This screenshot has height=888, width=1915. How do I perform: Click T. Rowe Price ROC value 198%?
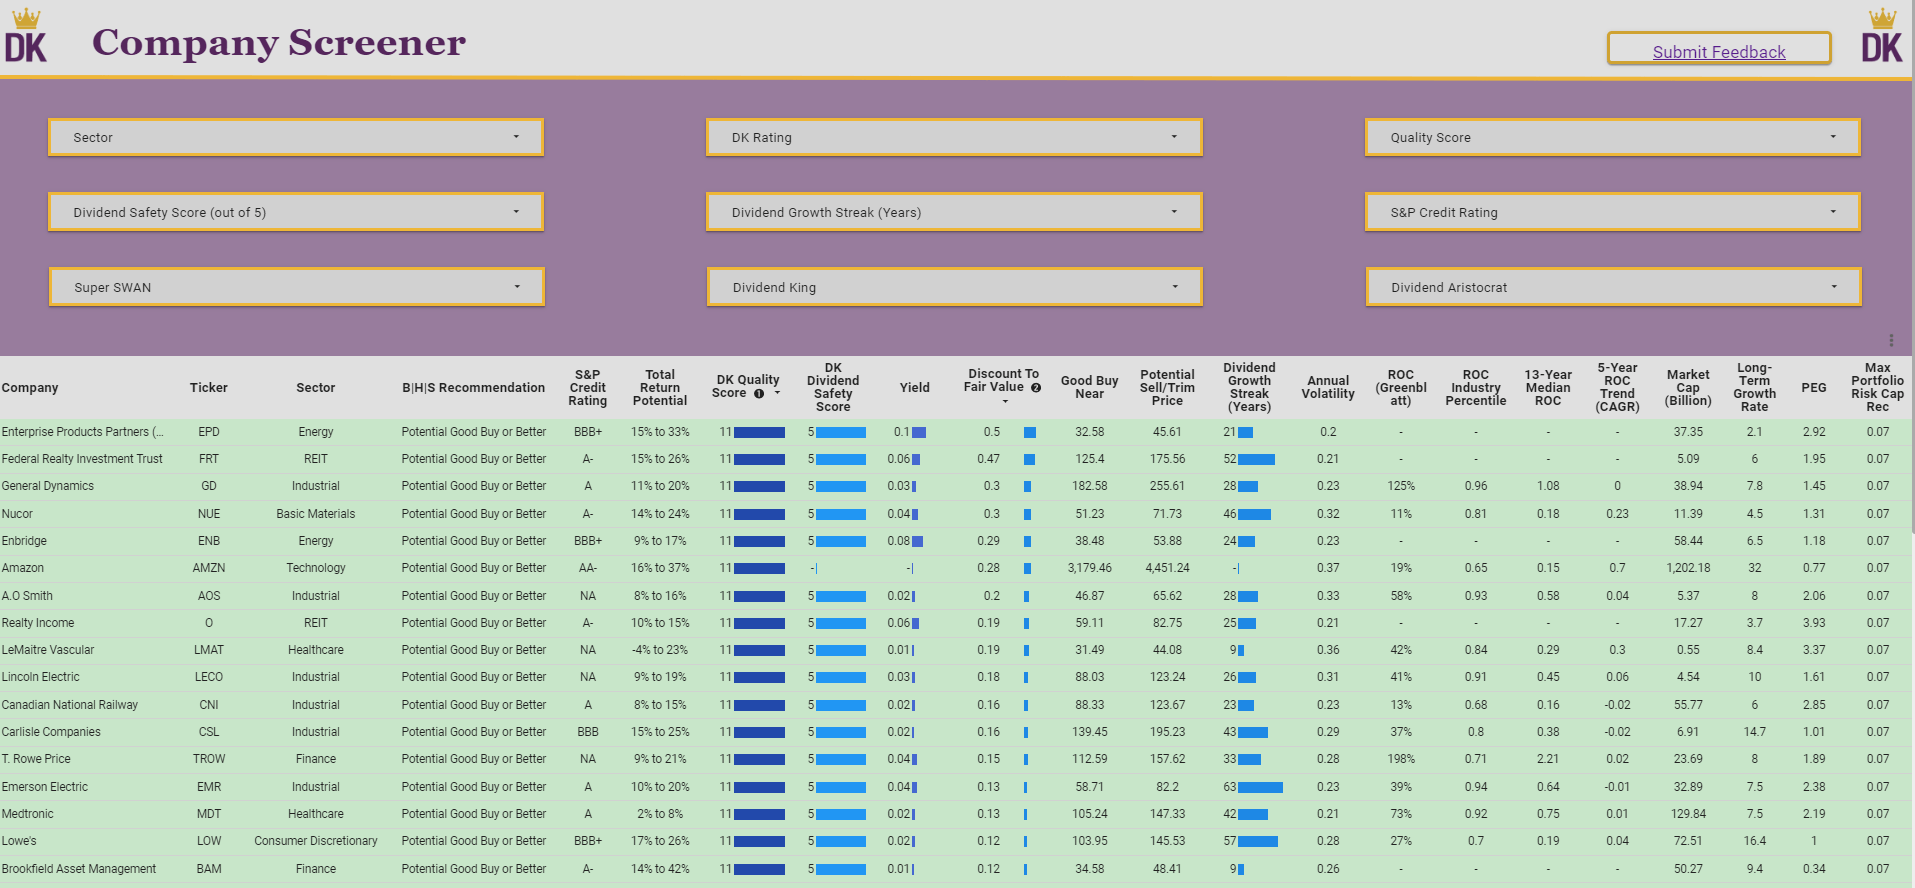point(1401,759)
